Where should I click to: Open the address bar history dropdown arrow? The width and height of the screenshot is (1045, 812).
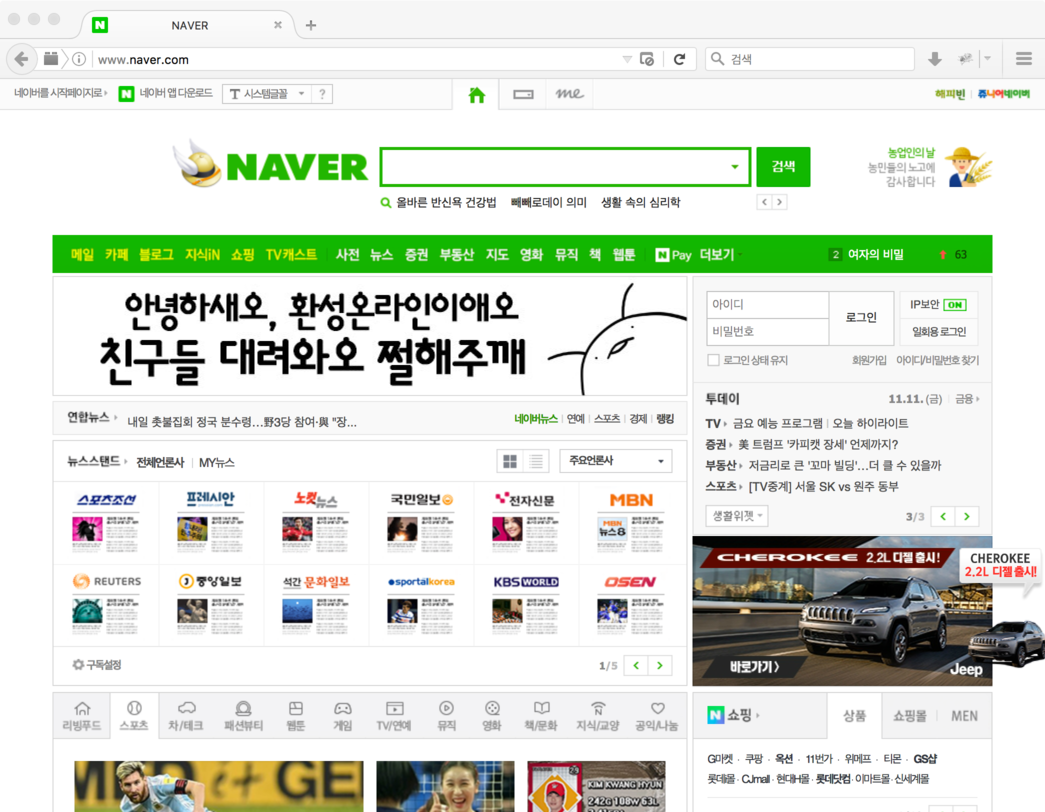coord(626,59)
